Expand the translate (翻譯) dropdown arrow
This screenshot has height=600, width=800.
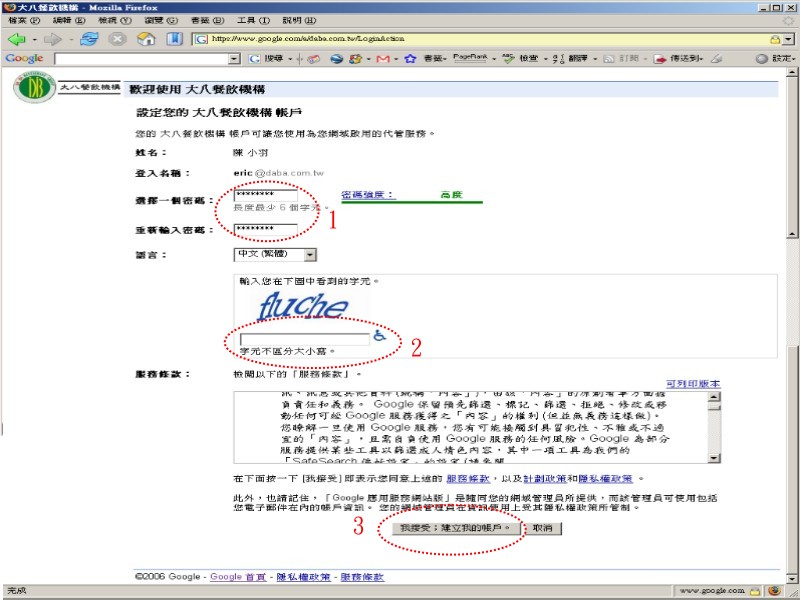click(595, 59)
